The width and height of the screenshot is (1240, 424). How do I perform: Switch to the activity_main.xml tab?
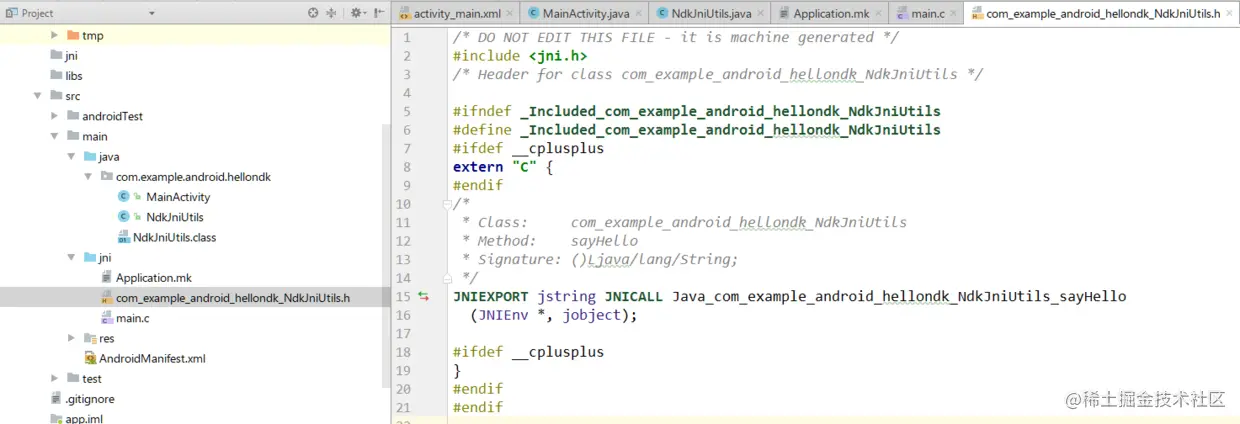[x=455, y=14]
